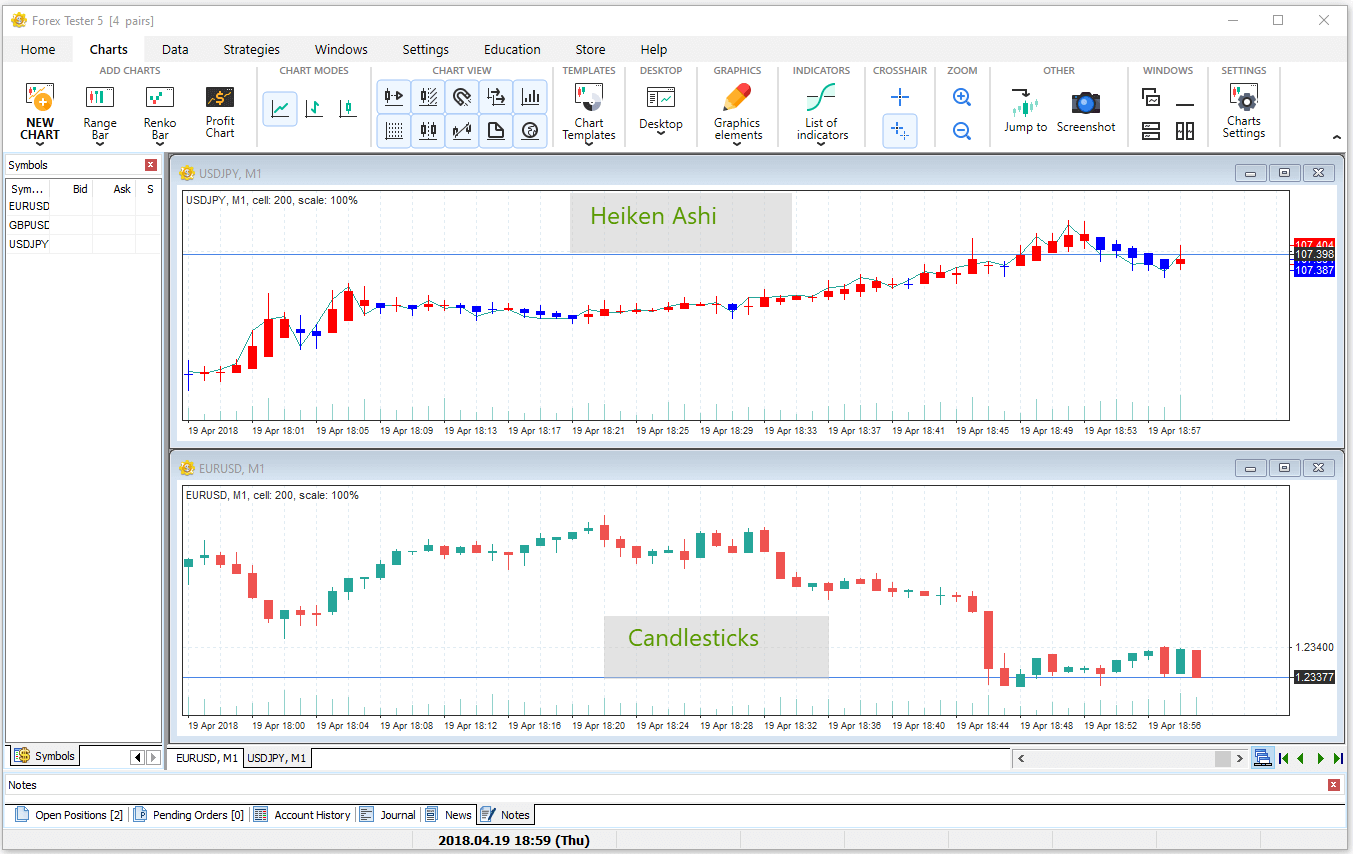Toggle the show grid chart view button
The height and width of the screenshot is (854, 1353).
click(x=394, y=130)
